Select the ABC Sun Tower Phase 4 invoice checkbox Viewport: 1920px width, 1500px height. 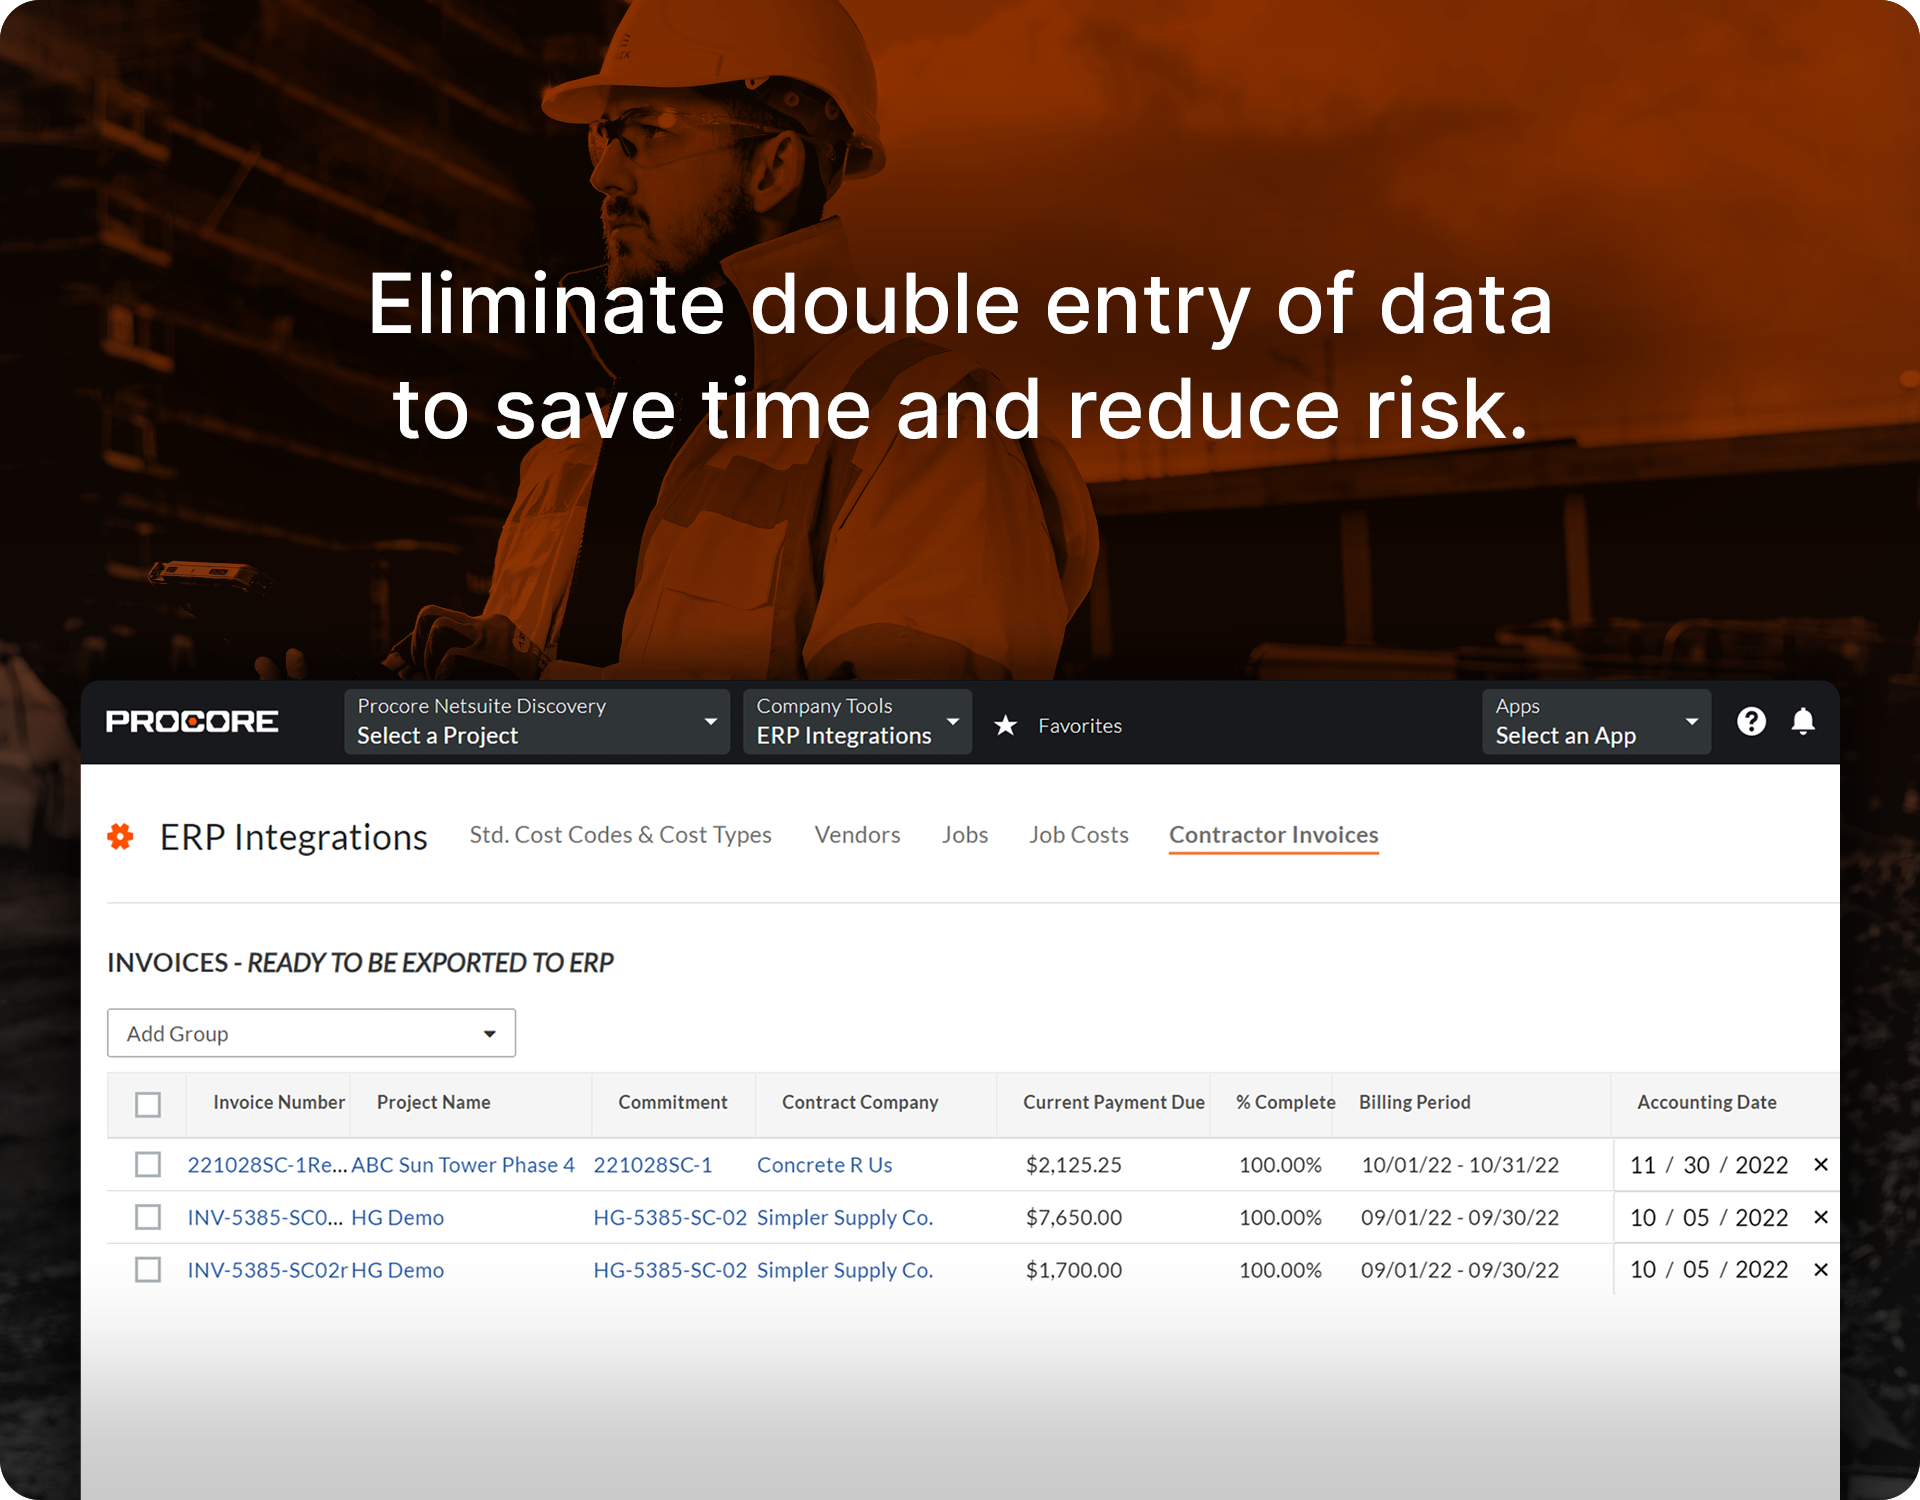coord(148,1165)
